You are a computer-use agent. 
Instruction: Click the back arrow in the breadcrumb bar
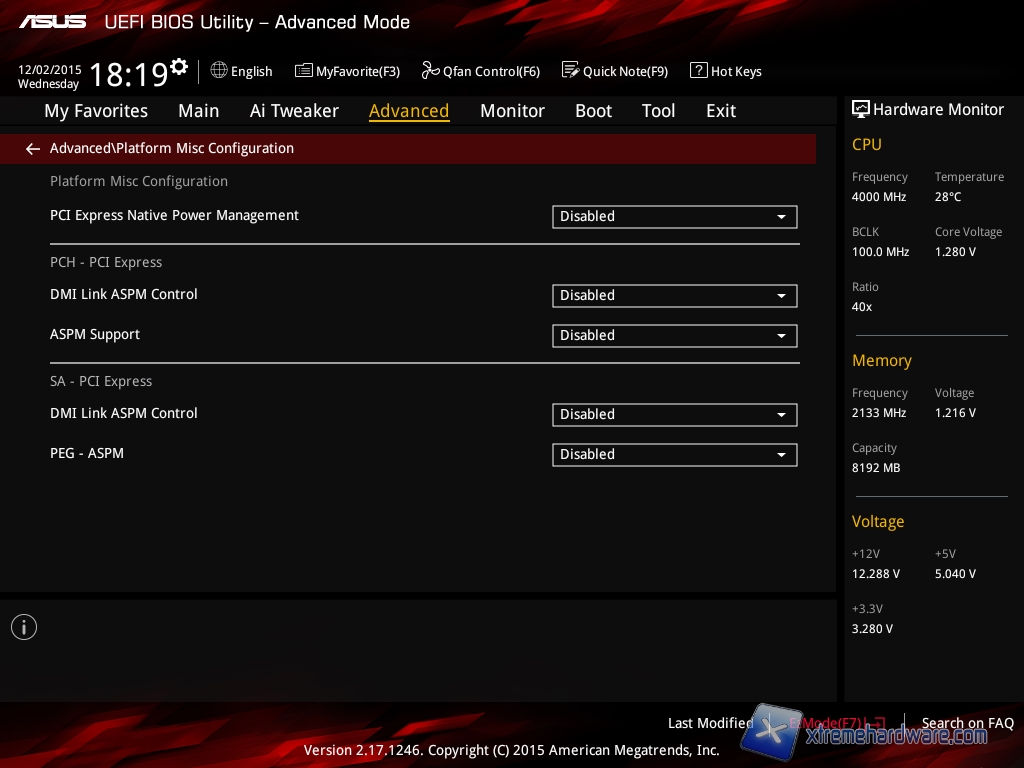pyautogui.click(x=33, y=149)
